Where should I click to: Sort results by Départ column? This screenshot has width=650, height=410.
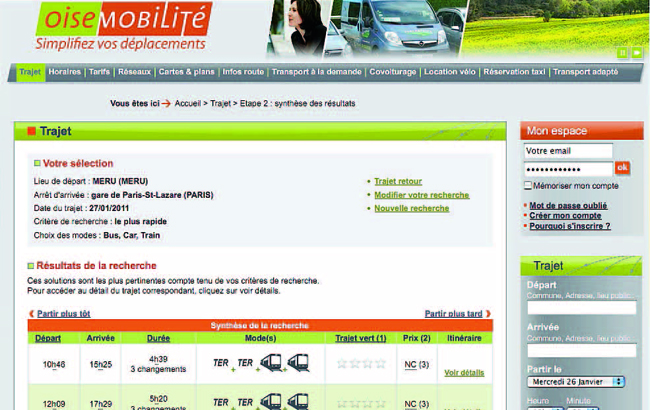(47, 338)
